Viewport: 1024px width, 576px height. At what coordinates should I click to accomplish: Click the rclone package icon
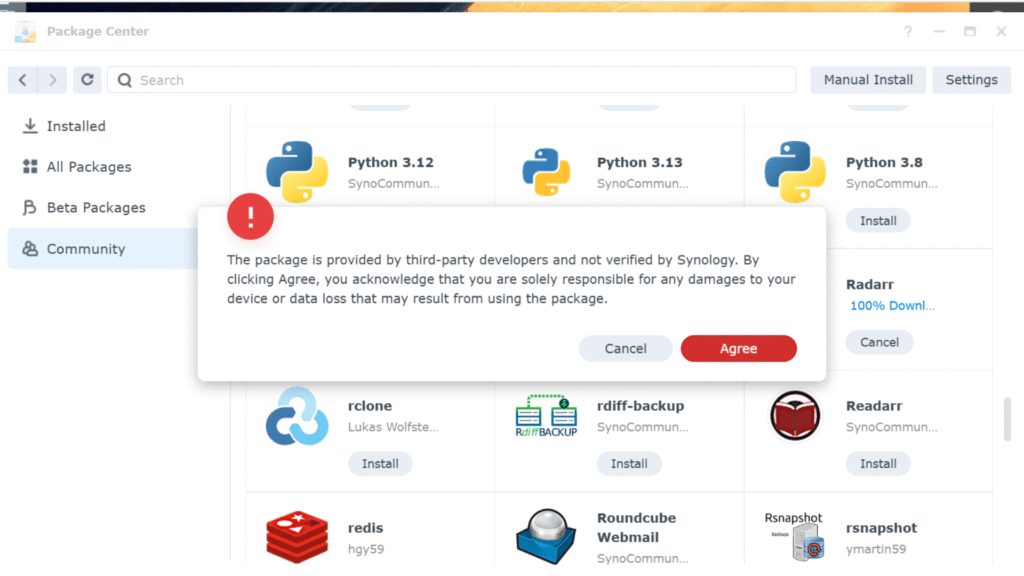(x=297, y=416)
